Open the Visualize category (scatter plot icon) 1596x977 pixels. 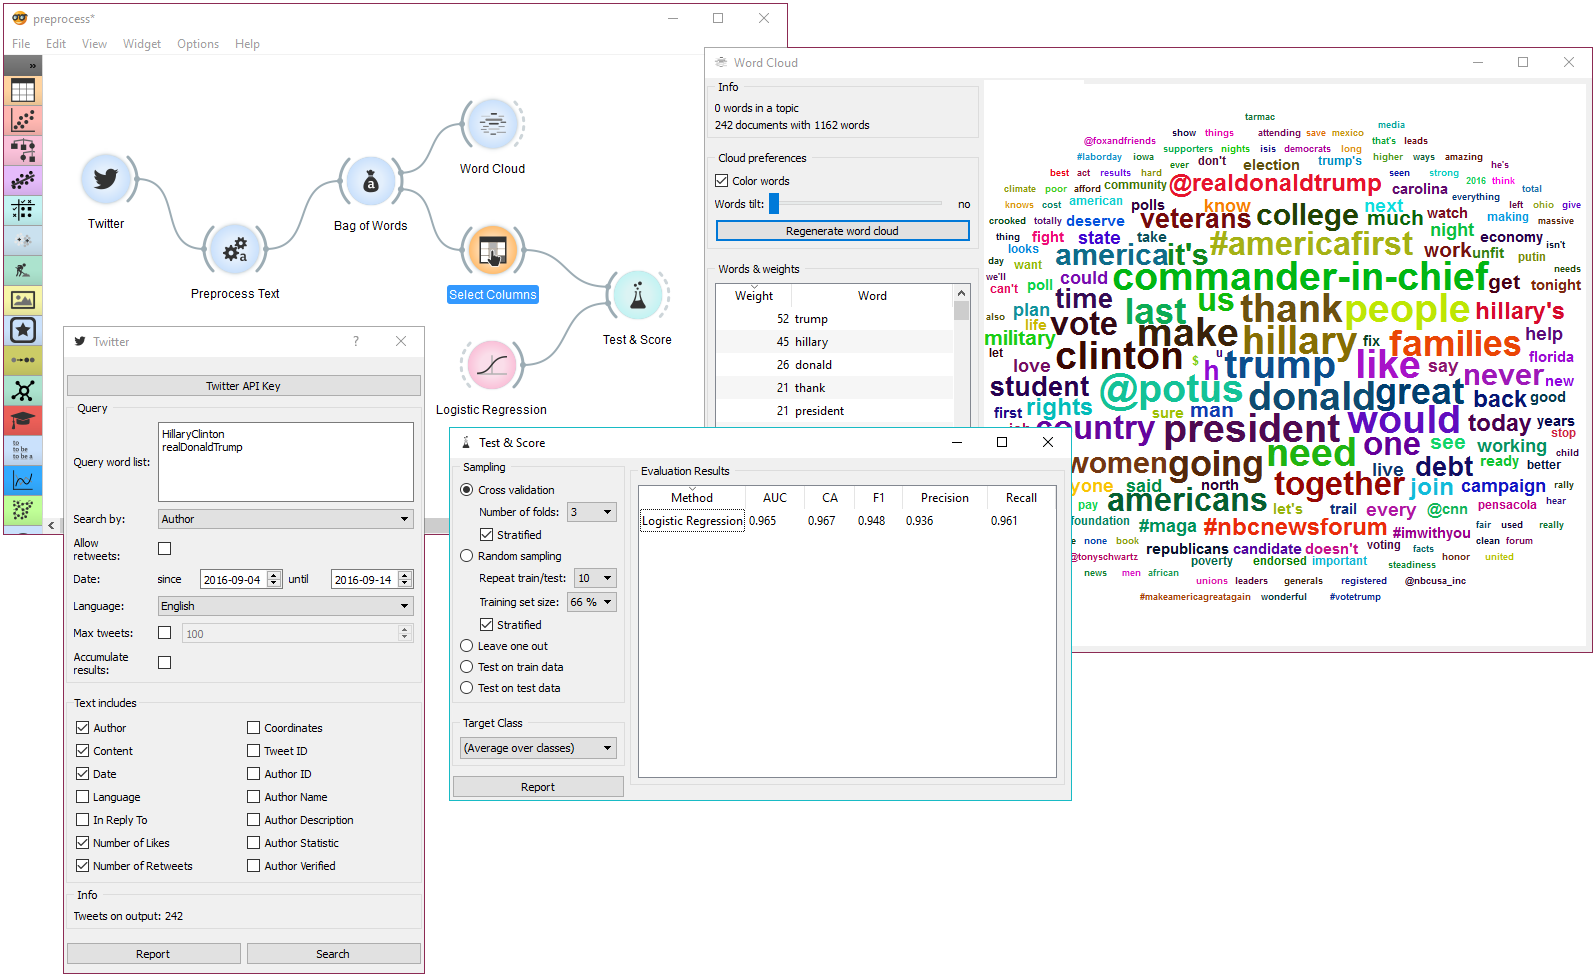click(23, 120)
